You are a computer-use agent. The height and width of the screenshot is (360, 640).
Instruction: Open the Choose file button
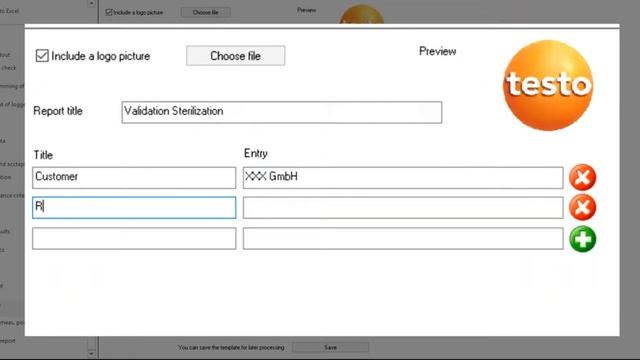[x=236, y=56]
